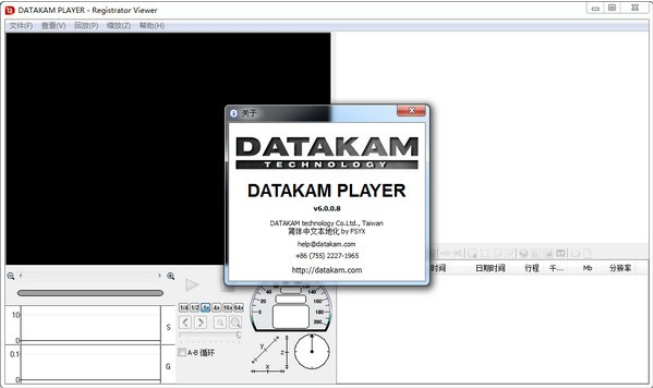This screenshot has width=653, height=388.
Task: Close the DATAKAM PLAYER main window
Action: 635,8
